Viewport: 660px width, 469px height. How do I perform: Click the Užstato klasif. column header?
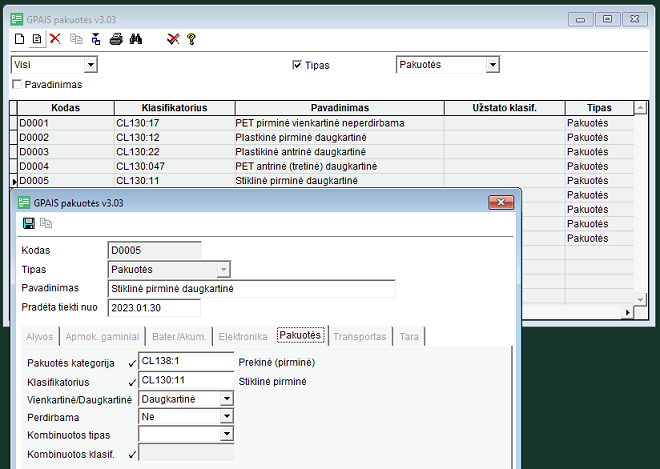[504, 108]
